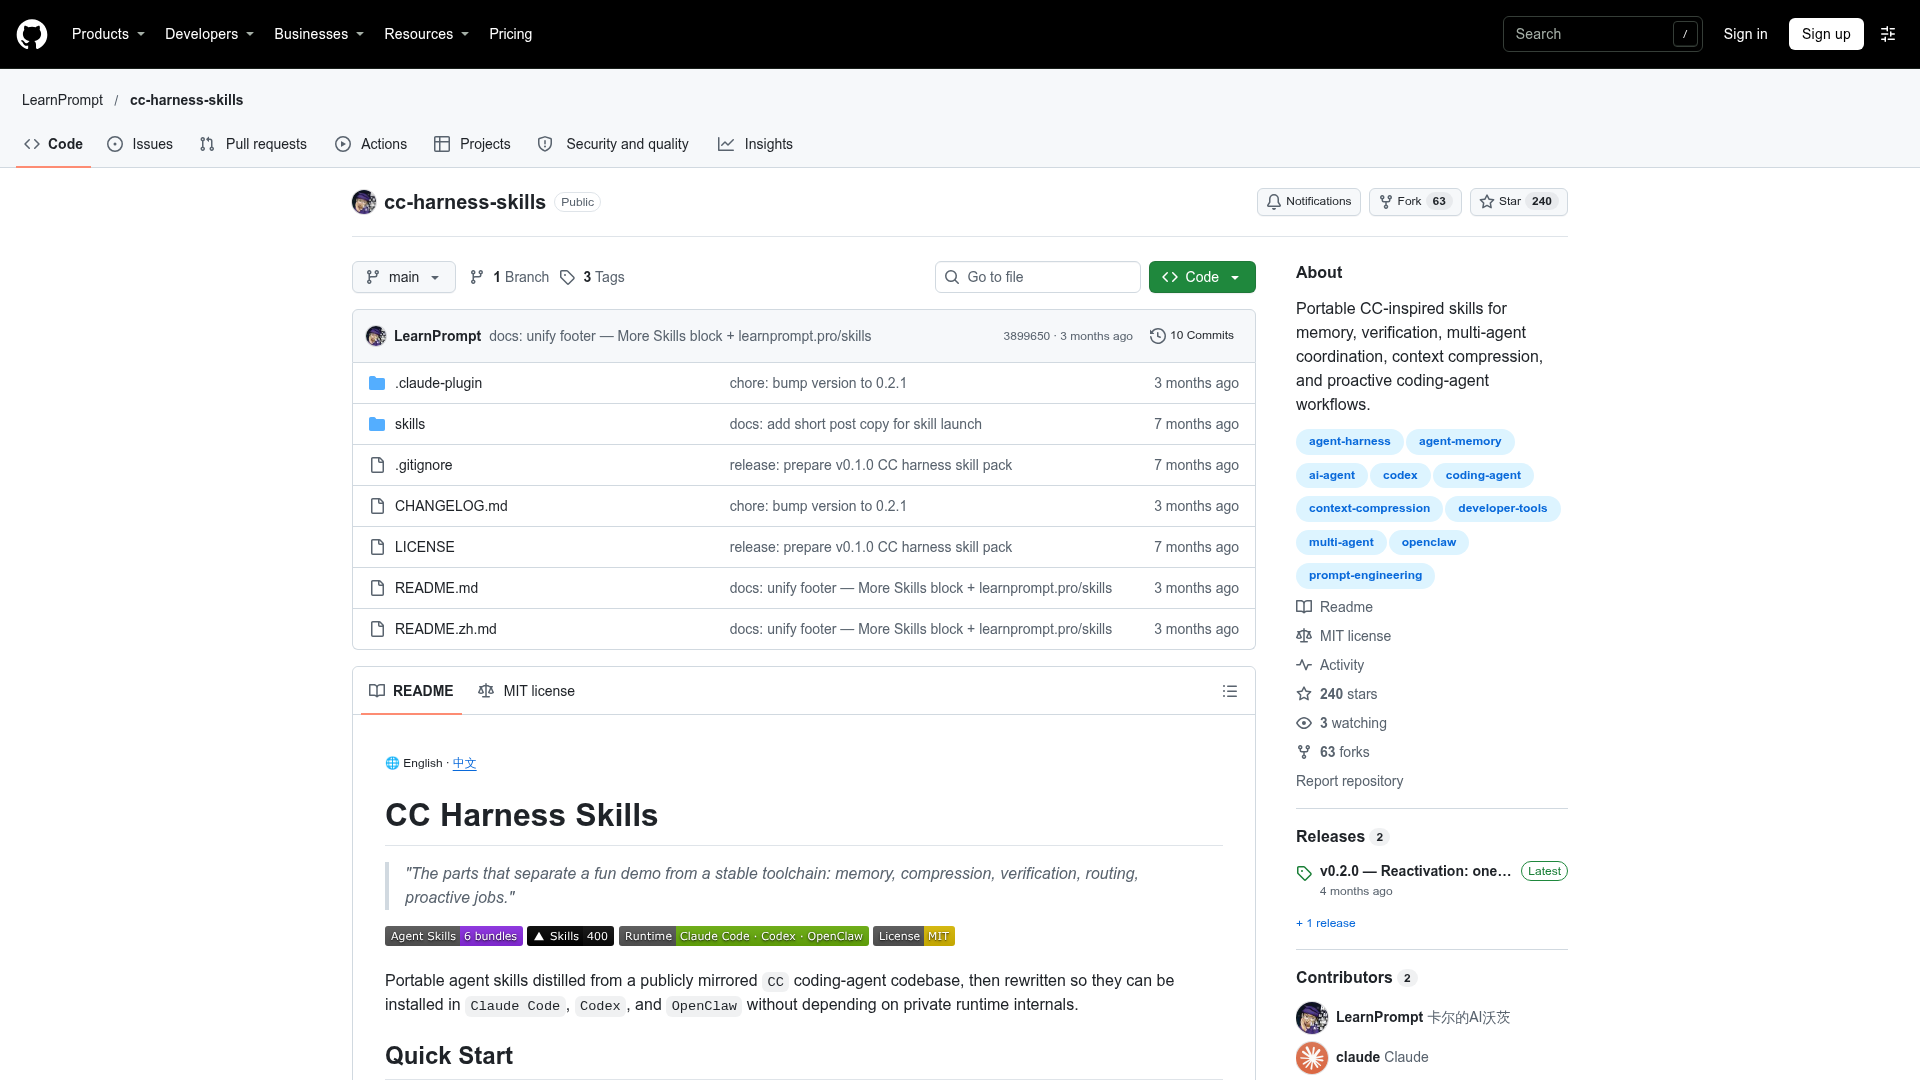
Task: Open the + 1 release link
Action: 1326,923
